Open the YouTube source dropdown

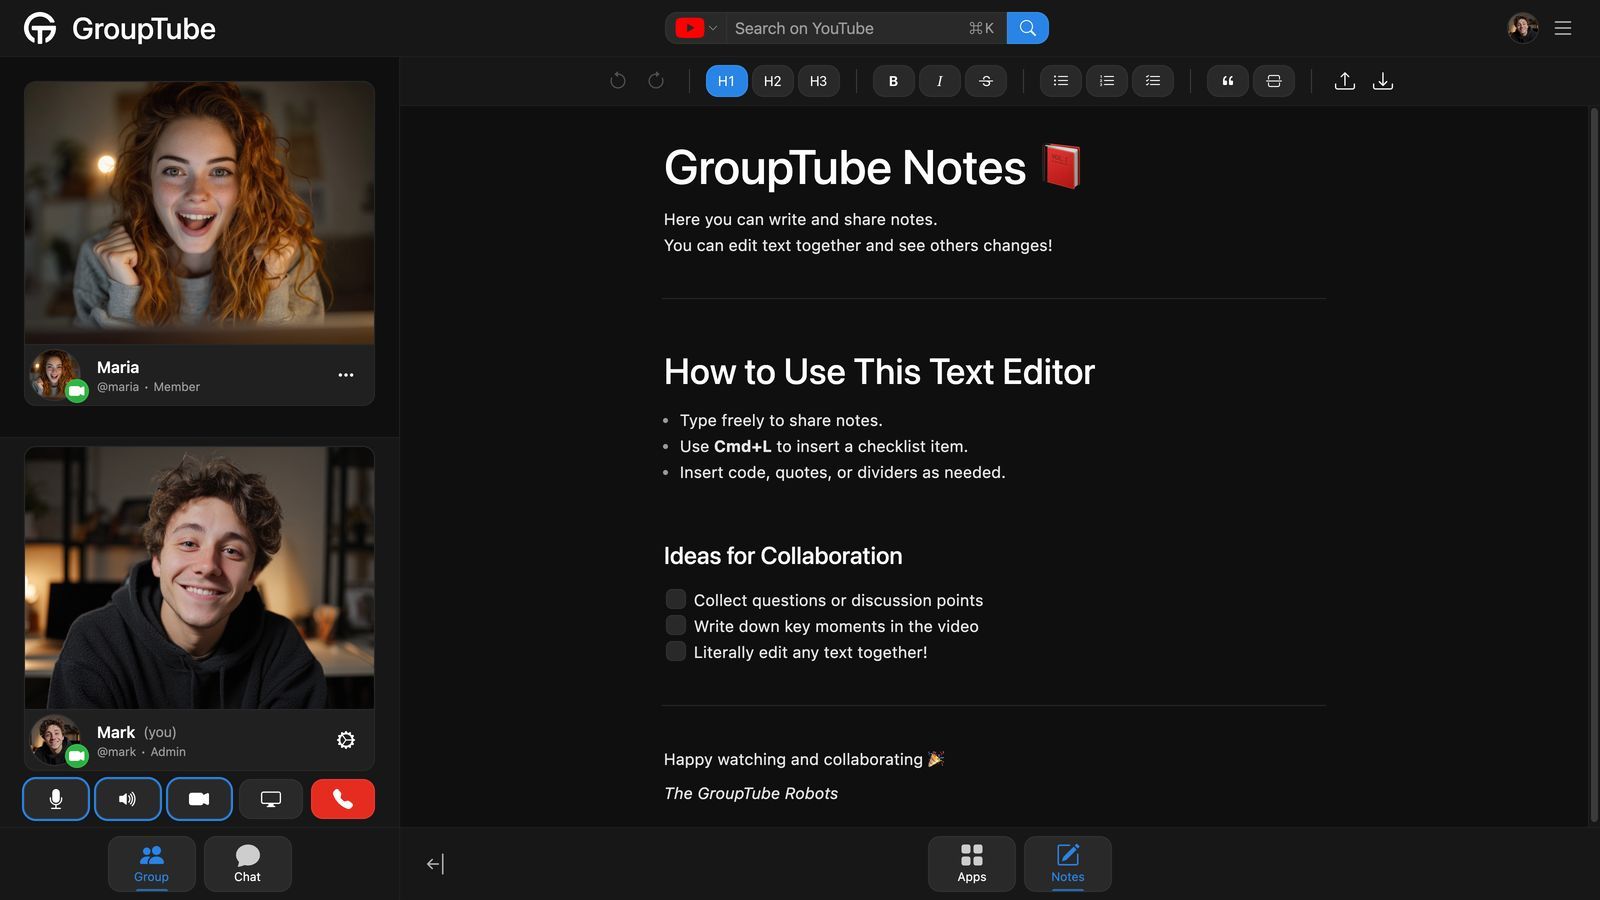[x=696, y=28]
